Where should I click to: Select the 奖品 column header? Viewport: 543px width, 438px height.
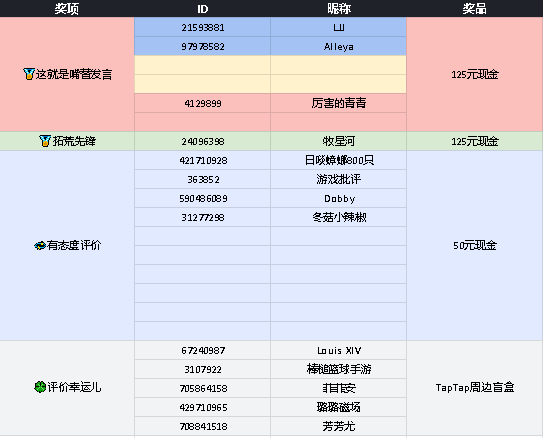[475, 9]
